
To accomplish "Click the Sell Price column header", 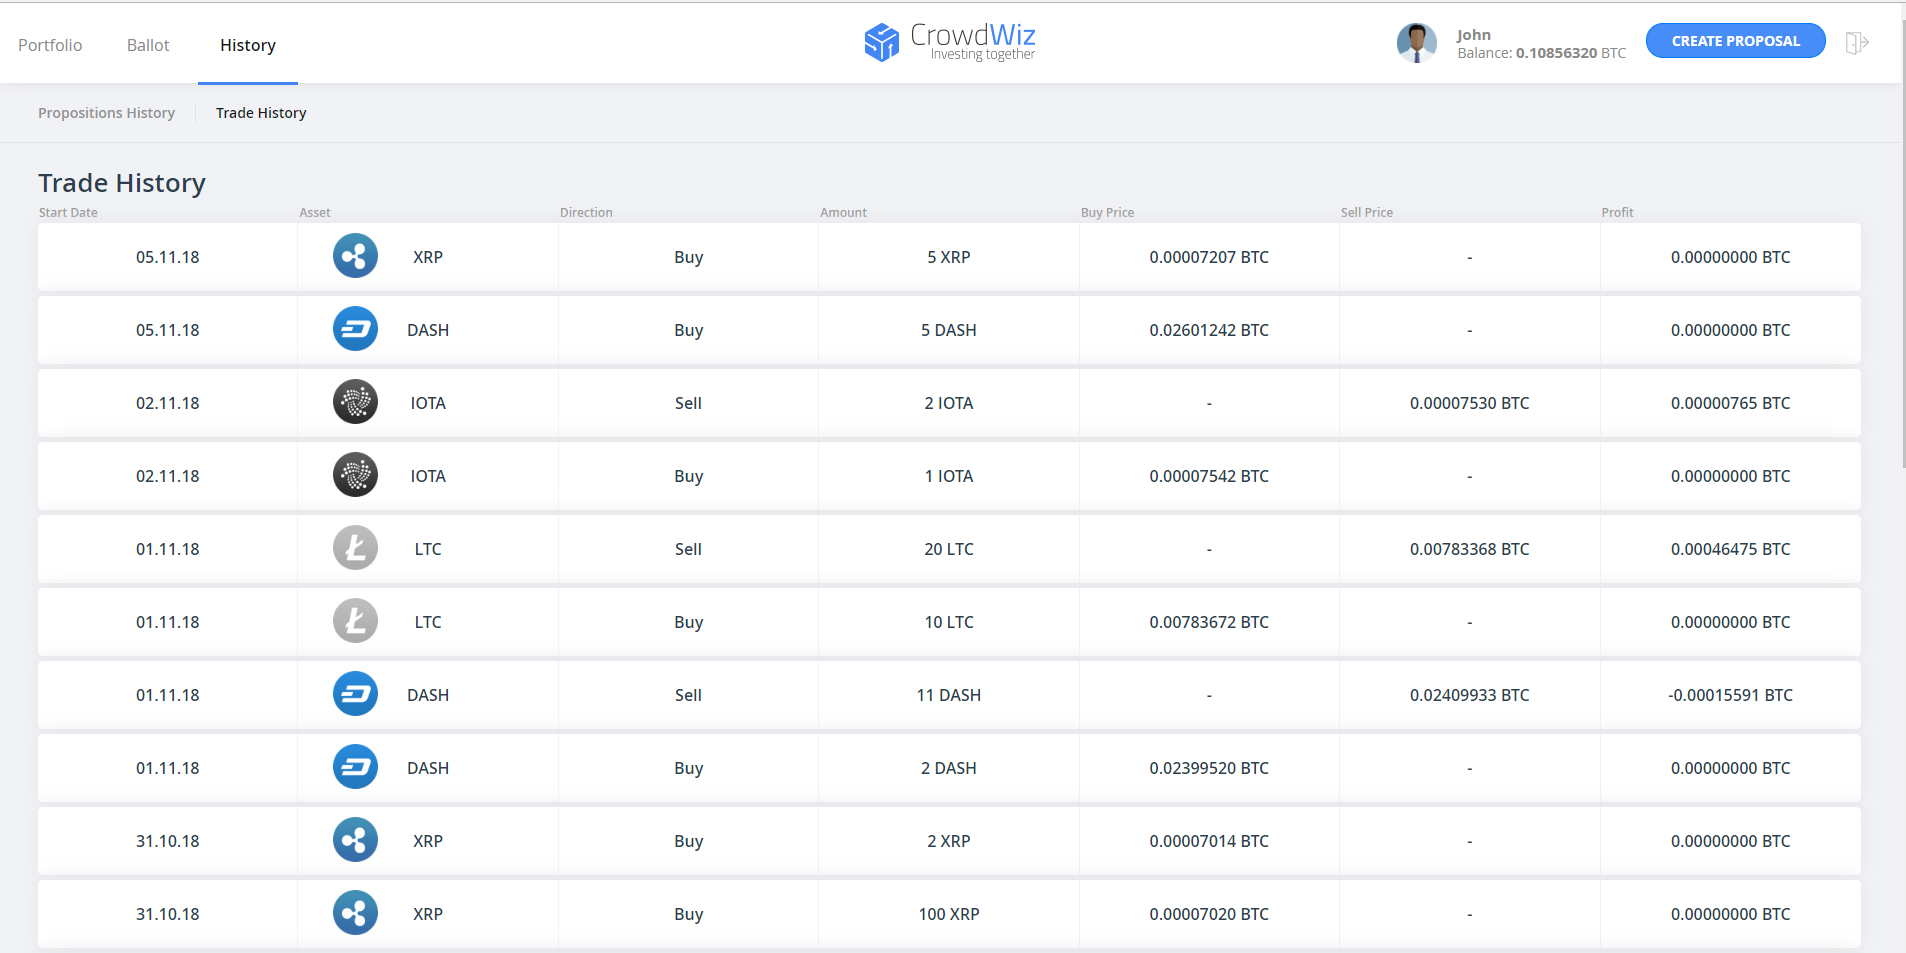I will click(x=1367, y=212).
